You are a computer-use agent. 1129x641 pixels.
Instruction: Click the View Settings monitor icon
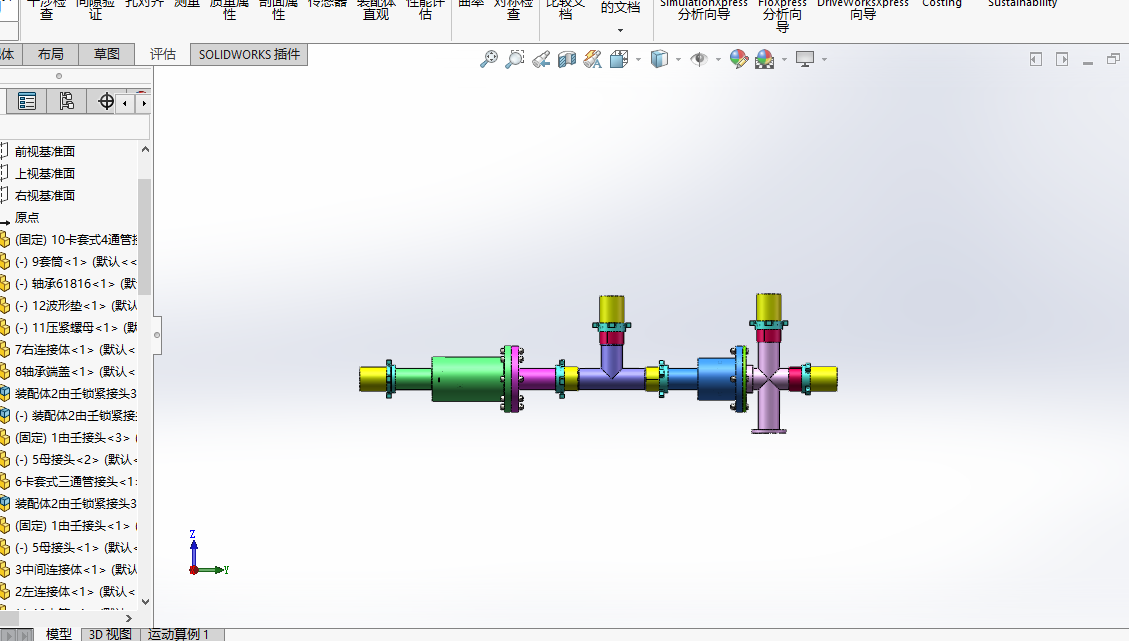click(x=805, y=59)
